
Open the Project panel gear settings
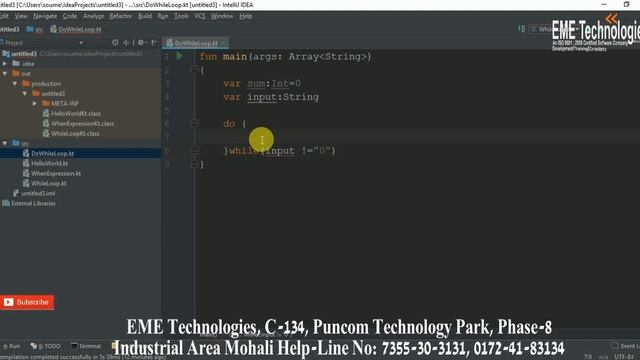coord(141,42)
